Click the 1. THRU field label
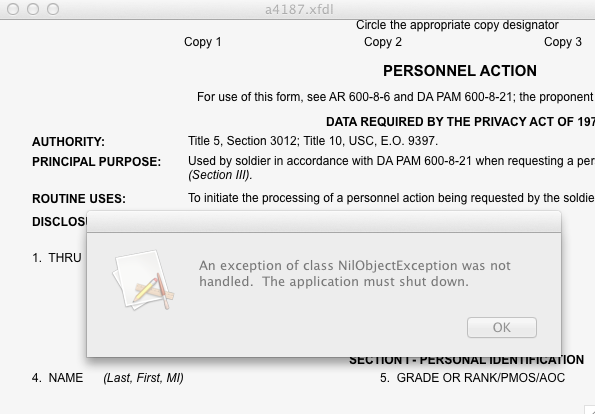 pyautogui.click(x=57, y=258)
